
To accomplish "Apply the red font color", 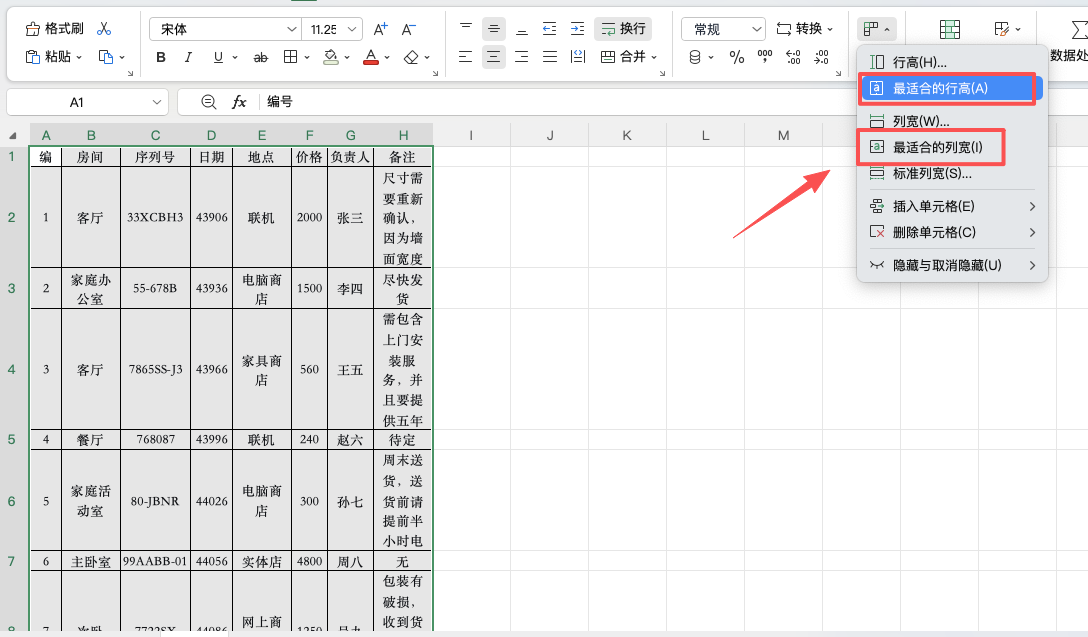I will (371, 58).
